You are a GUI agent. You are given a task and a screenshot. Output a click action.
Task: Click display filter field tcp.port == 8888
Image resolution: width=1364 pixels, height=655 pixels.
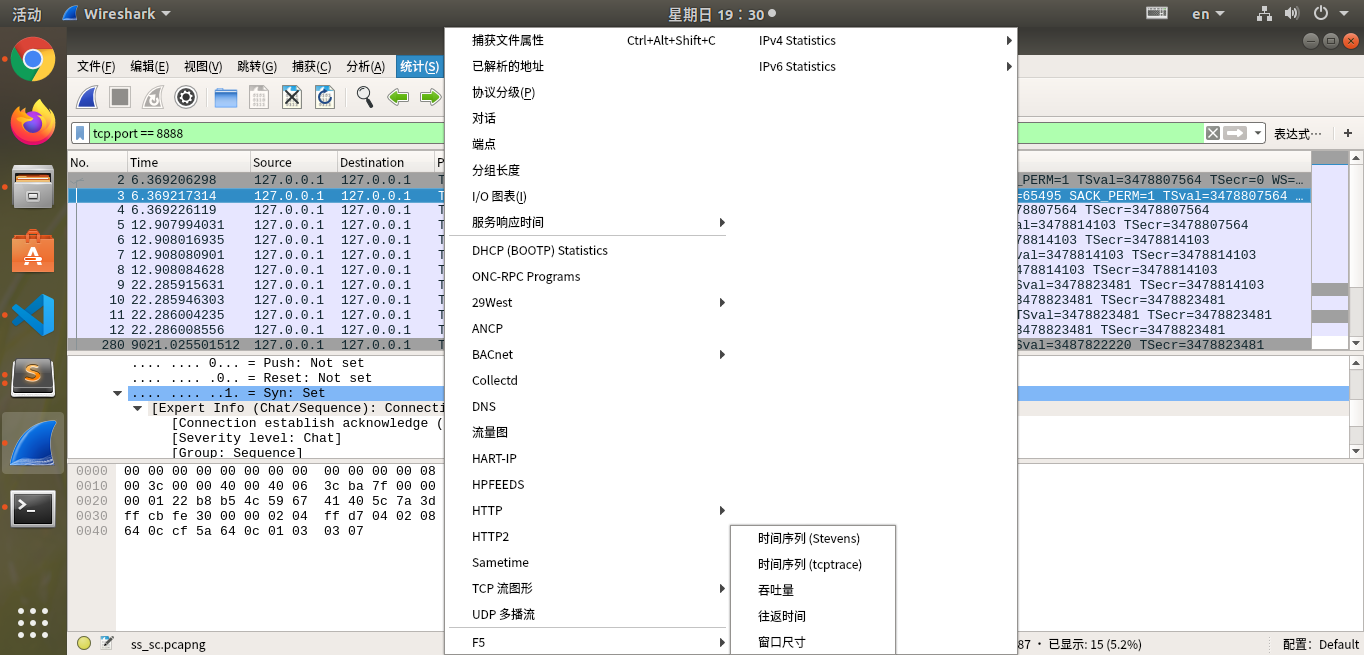[645, 133]
